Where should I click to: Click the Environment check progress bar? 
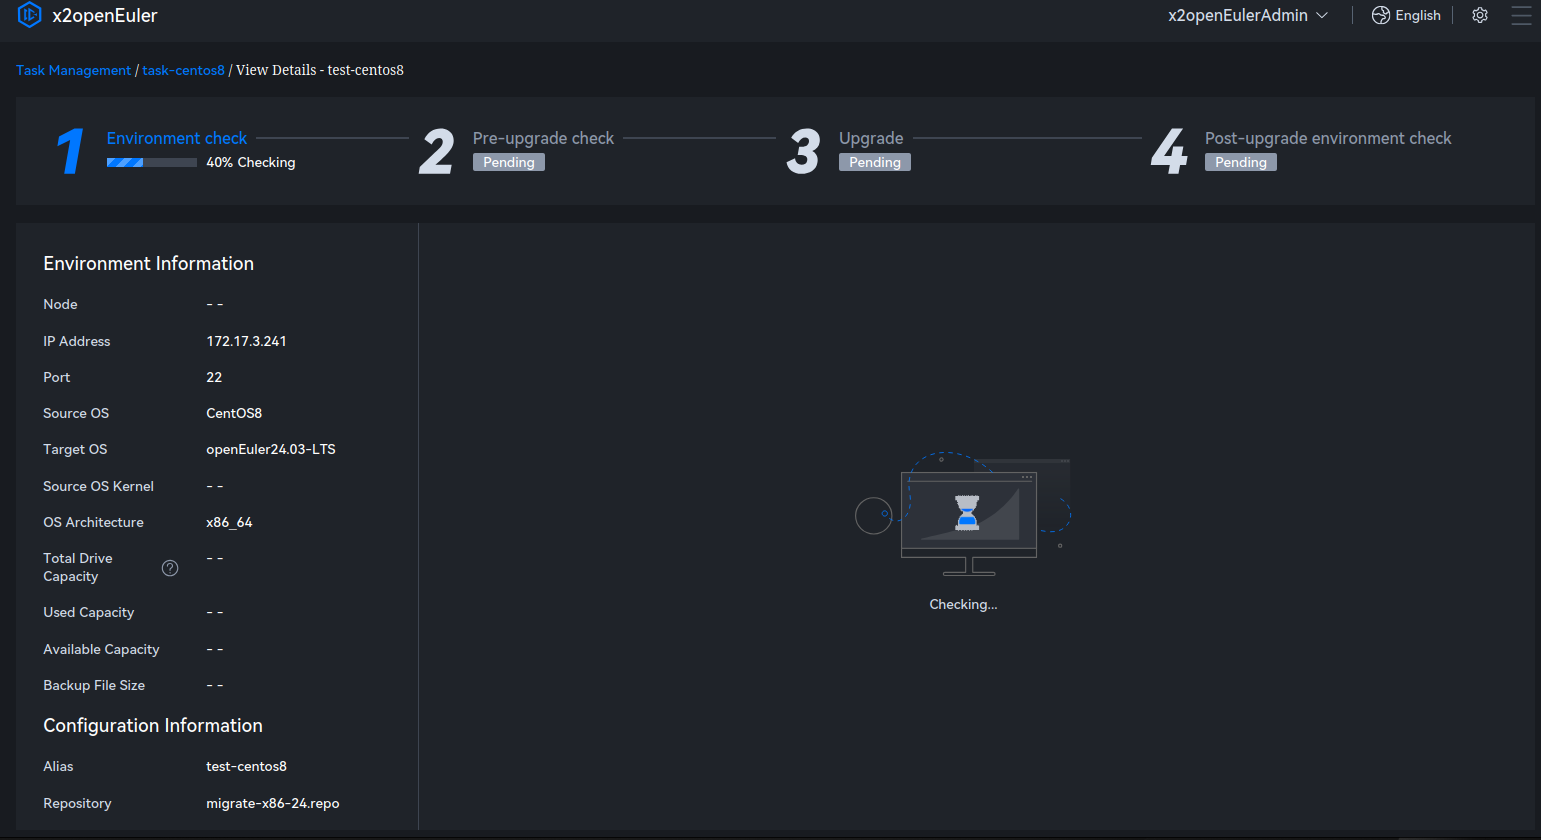(151, 162)
